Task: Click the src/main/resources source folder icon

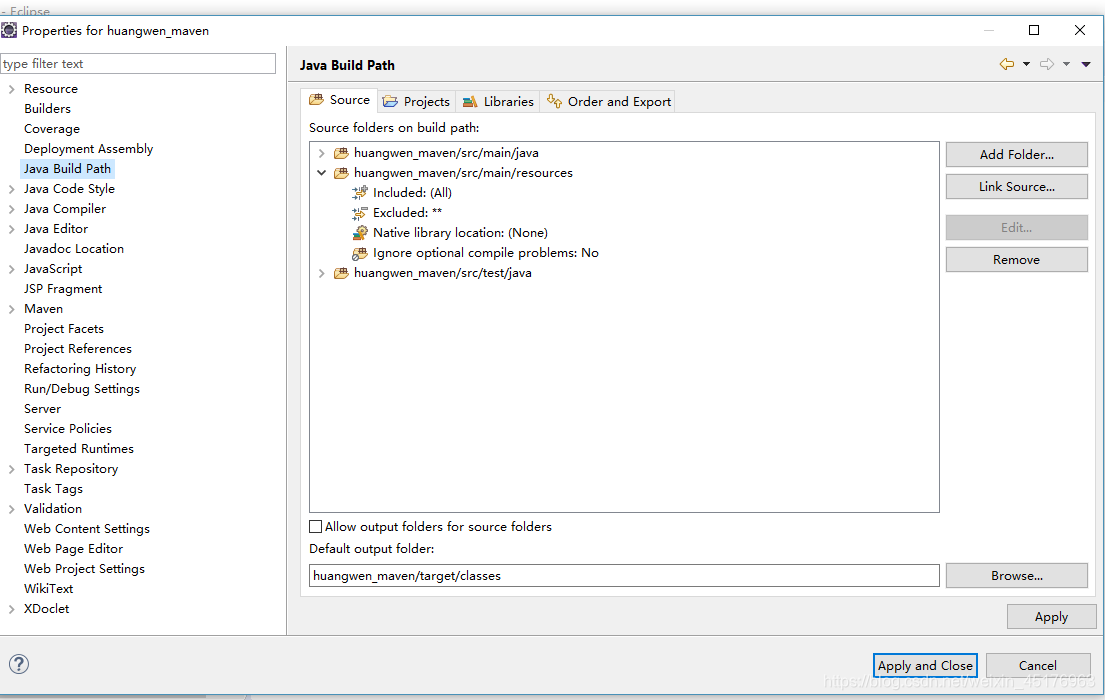Action: pos(341,173)
